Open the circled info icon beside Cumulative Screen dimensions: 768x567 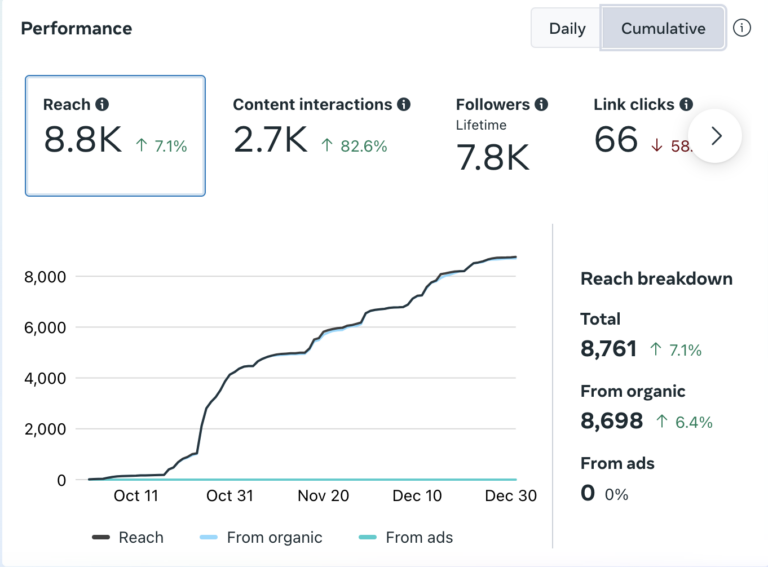742,28
